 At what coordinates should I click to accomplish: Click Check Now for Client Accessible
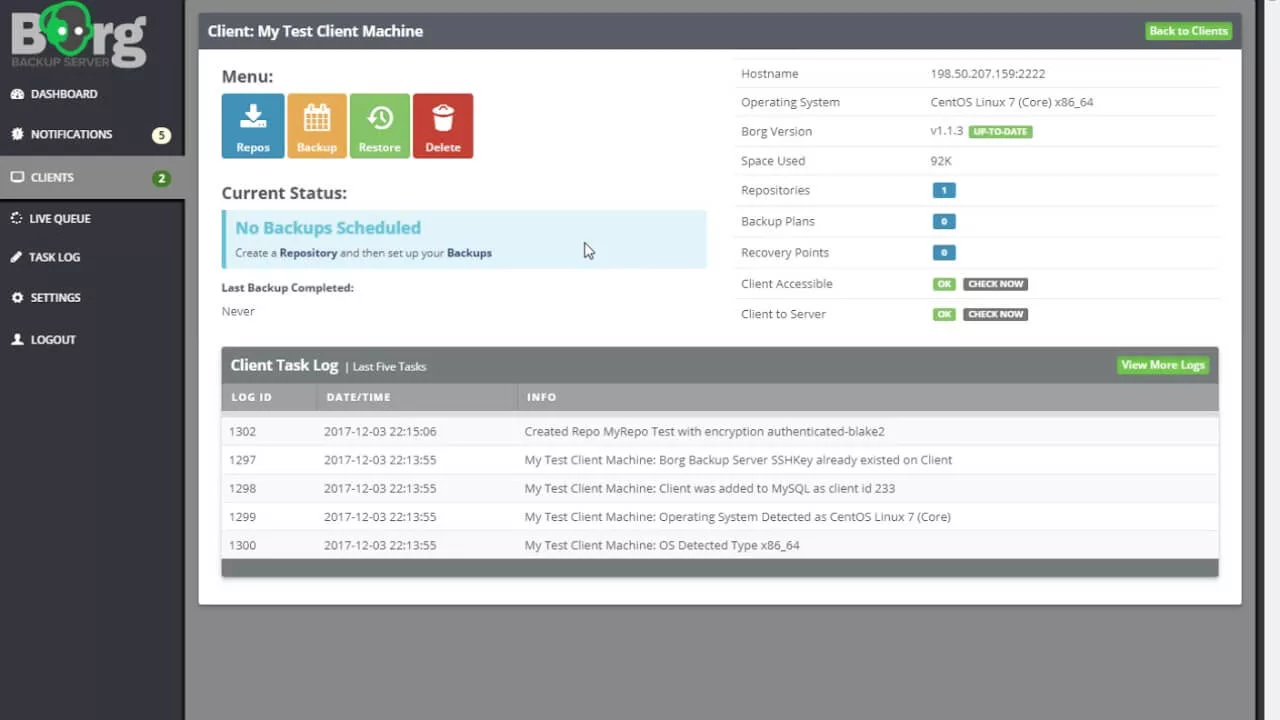(995, 284)
